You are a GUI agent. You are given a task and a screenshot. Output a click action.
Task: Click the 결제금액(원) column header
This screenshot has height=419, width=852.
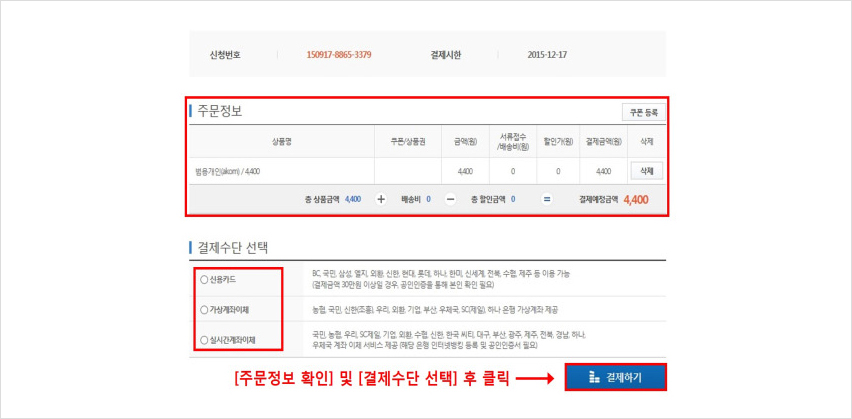click(x=604, y=141)
